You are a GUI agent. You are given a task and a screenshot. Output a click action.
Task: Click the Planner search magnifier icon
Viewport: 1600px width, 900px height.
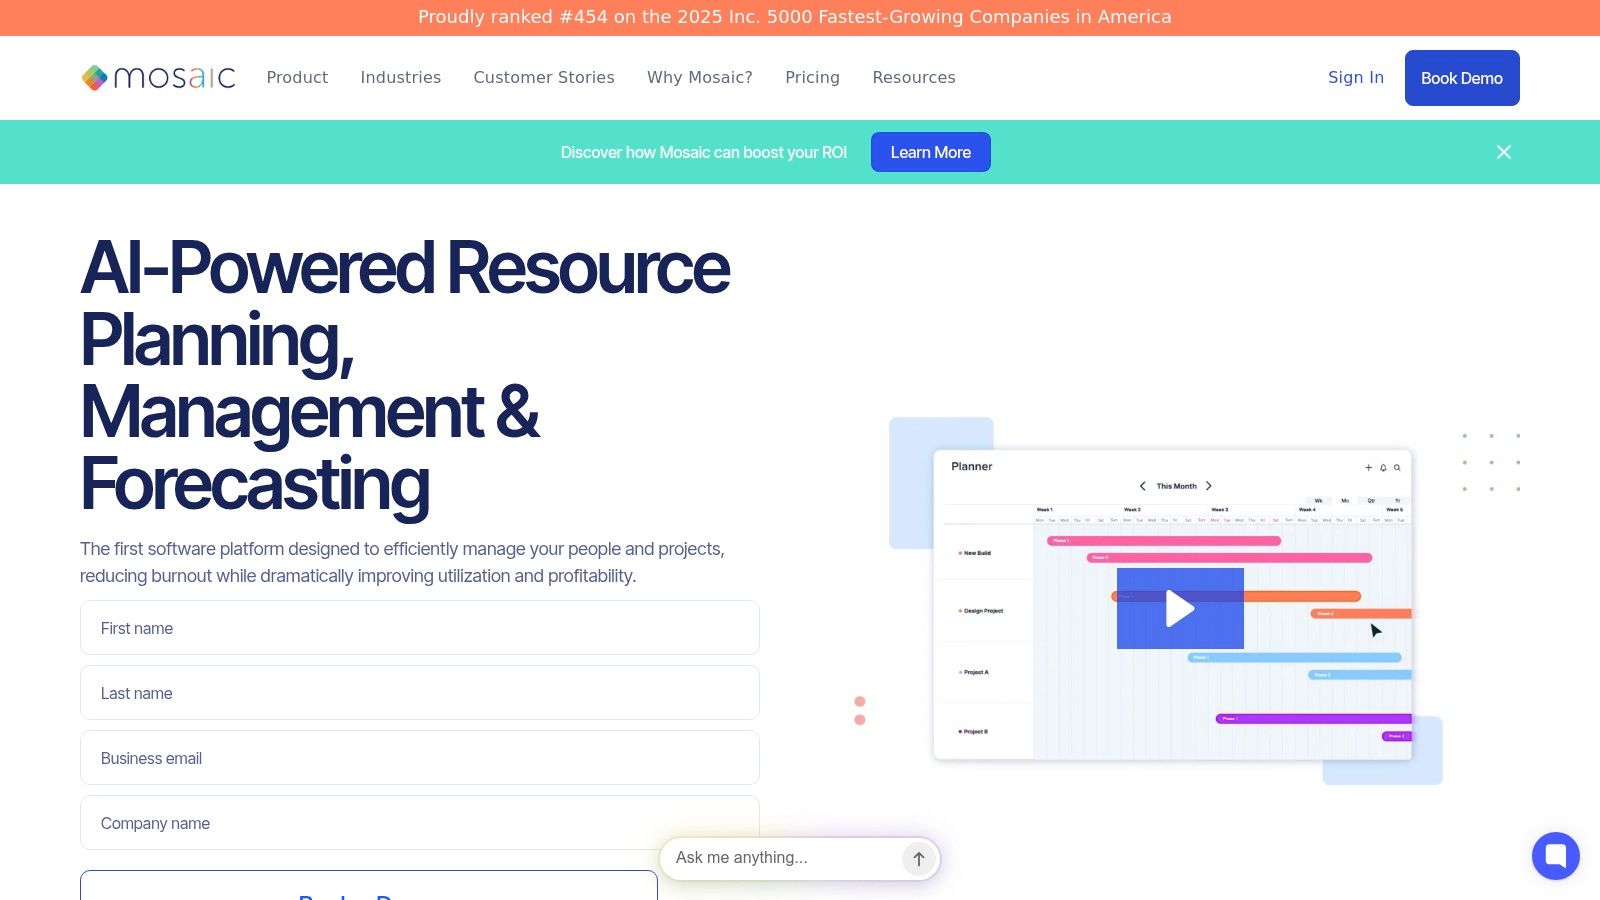[x=1397, y=467]
